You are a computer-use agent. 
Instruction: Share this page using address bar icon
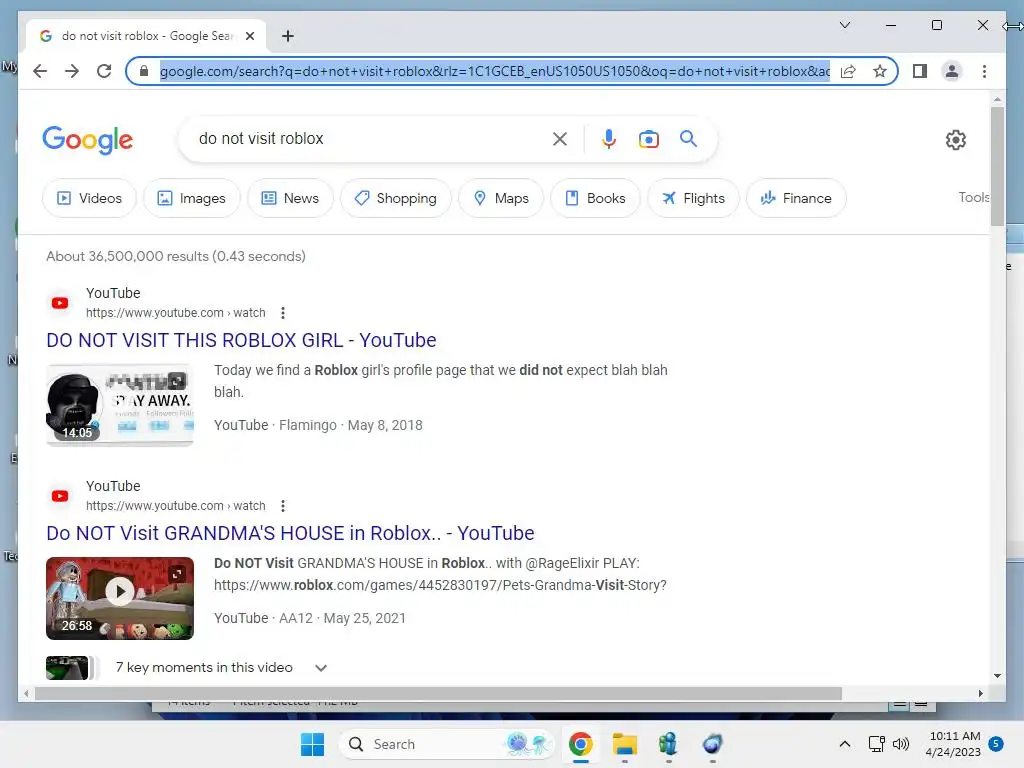848,71
